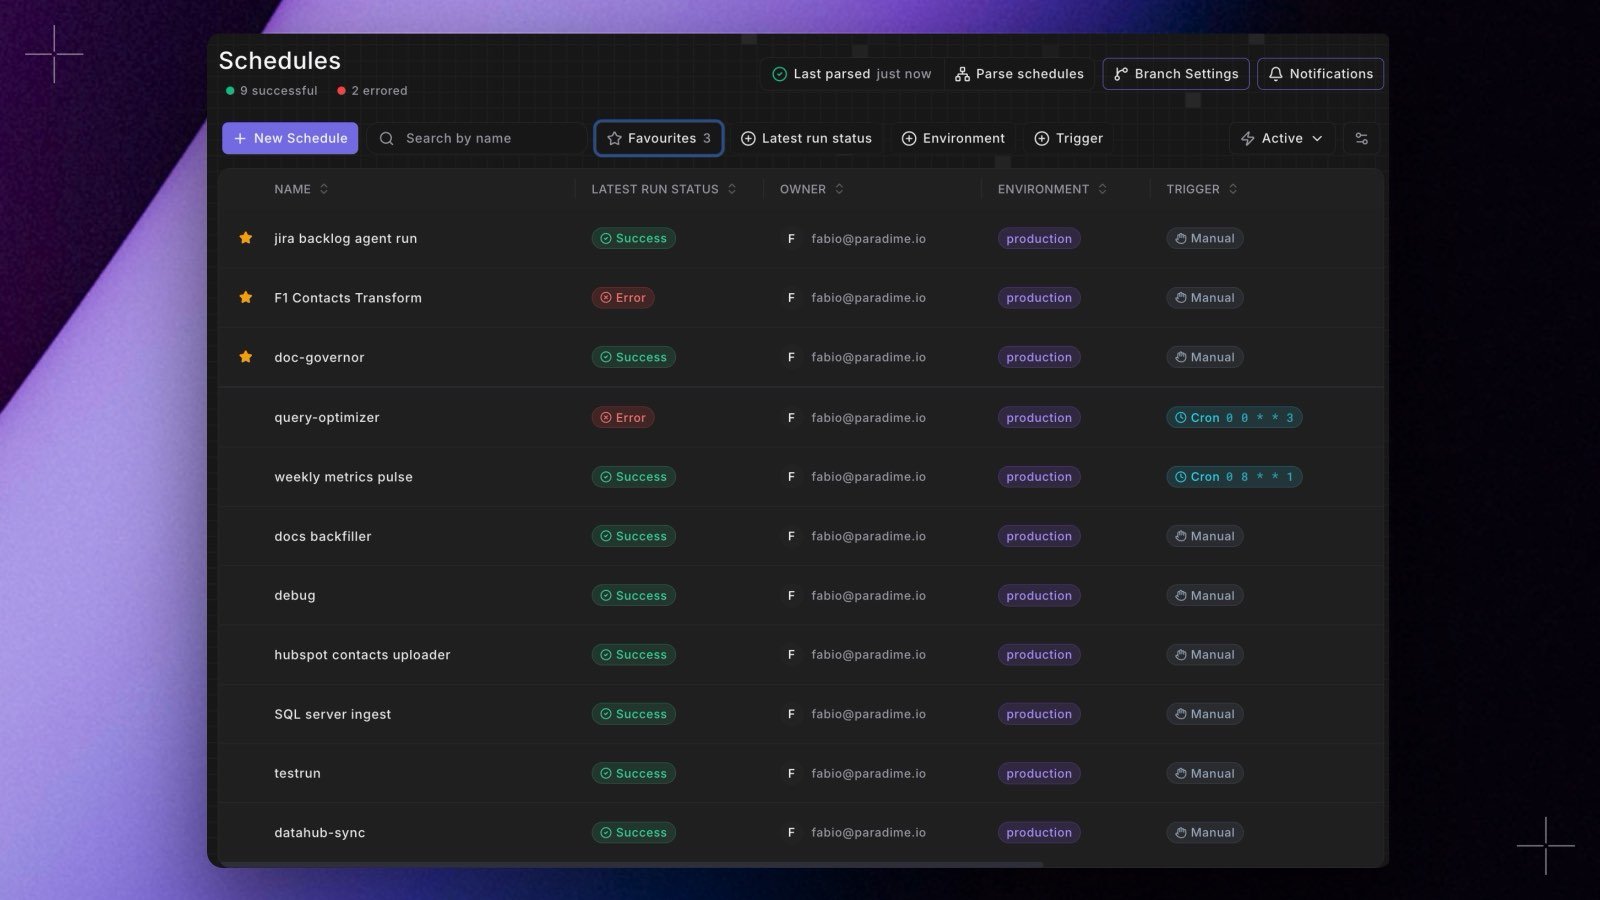This screenshot has height=900, width=1600.
Task: Click Error badge for query-optimizer
Action: click(x=622, y=417)
